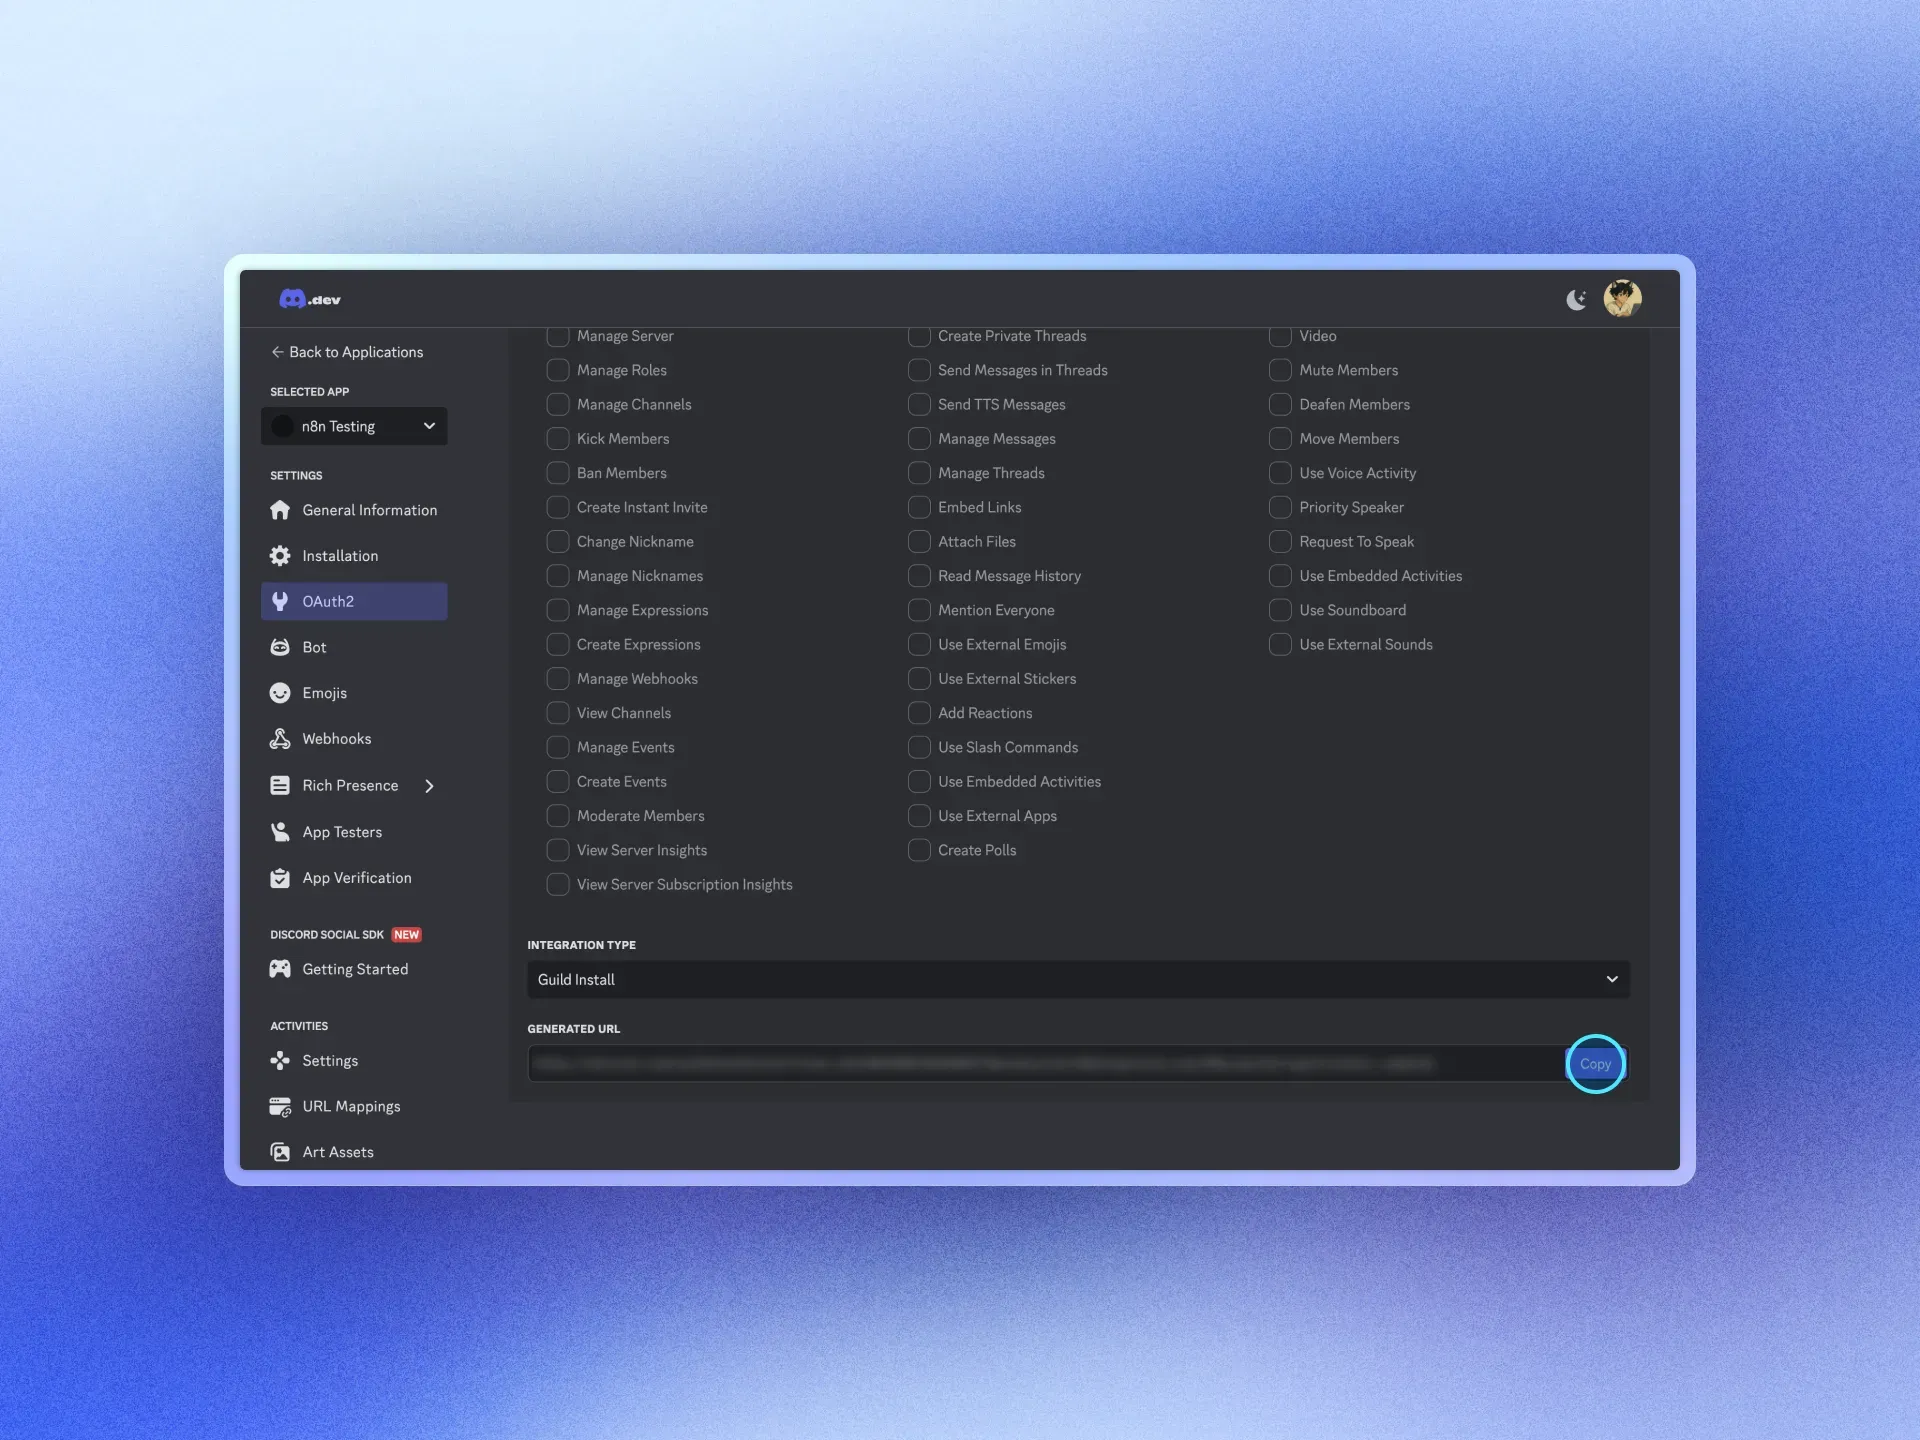Check Use Slash Commands permission
The height and width of the screenshot is (1440, 1920).
point(919,747)
